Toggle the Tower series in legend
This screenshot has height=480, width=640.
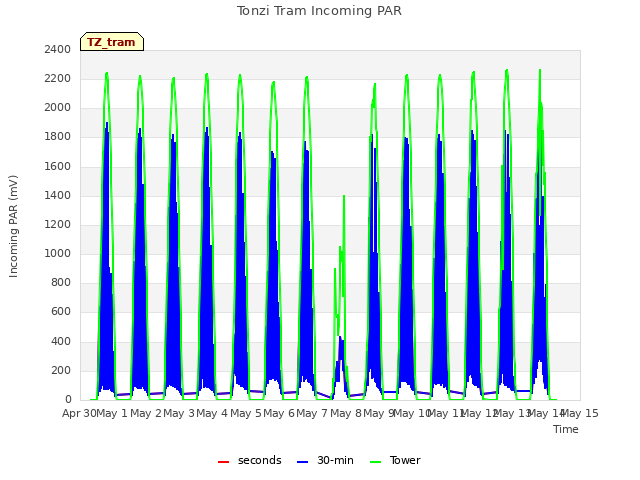tap(395, 461)
